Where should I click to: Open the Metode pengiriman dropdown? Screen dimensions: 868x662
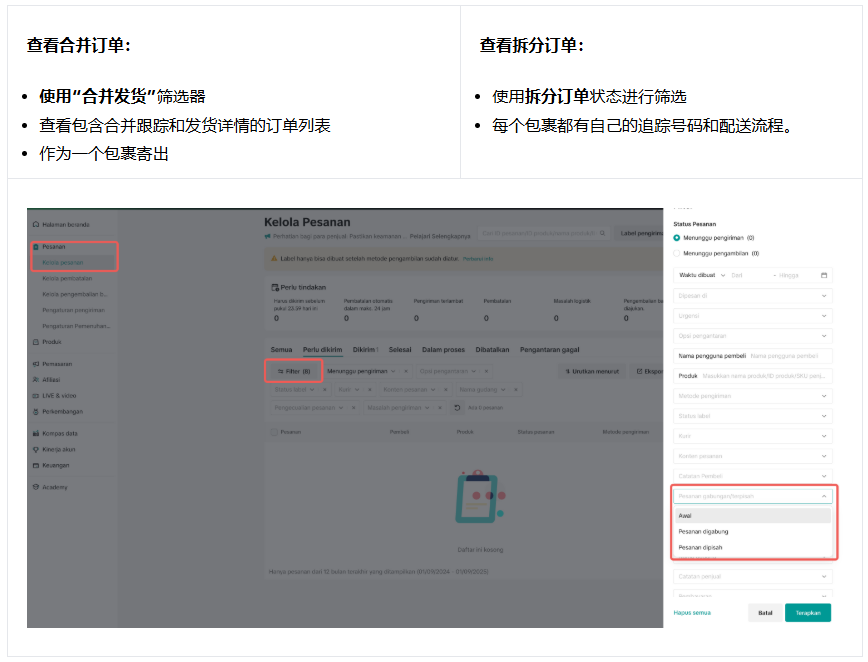823,396
